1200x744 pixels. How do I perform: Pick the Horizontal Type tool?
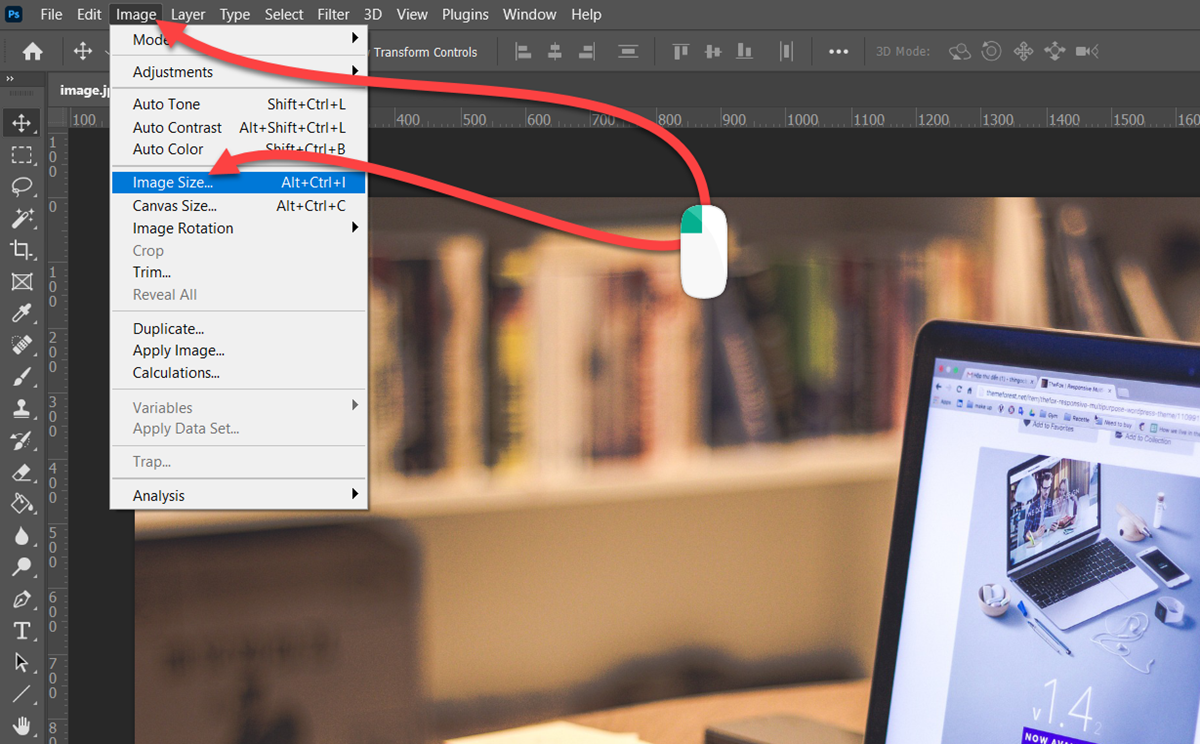click(21, 631)
